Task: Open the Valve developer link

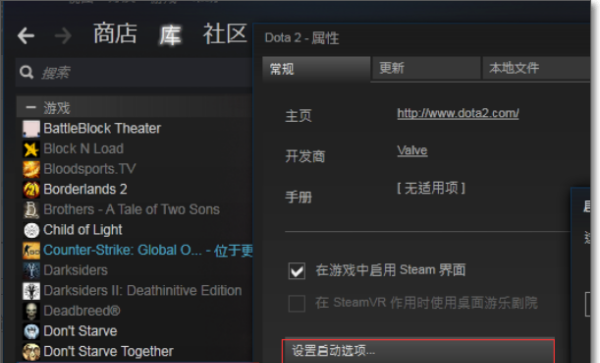Action: 412,150
